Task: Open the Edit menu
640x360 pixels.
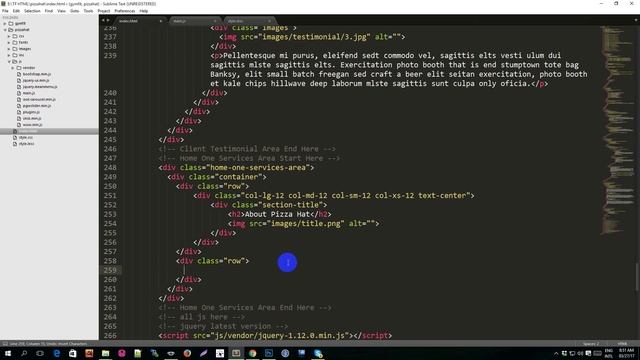Action: [16, 11]
